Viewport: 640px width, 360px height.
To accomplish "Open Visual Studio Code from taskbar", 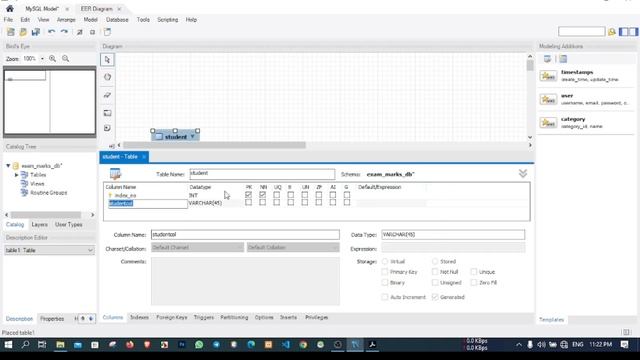I will click(286, 345).
